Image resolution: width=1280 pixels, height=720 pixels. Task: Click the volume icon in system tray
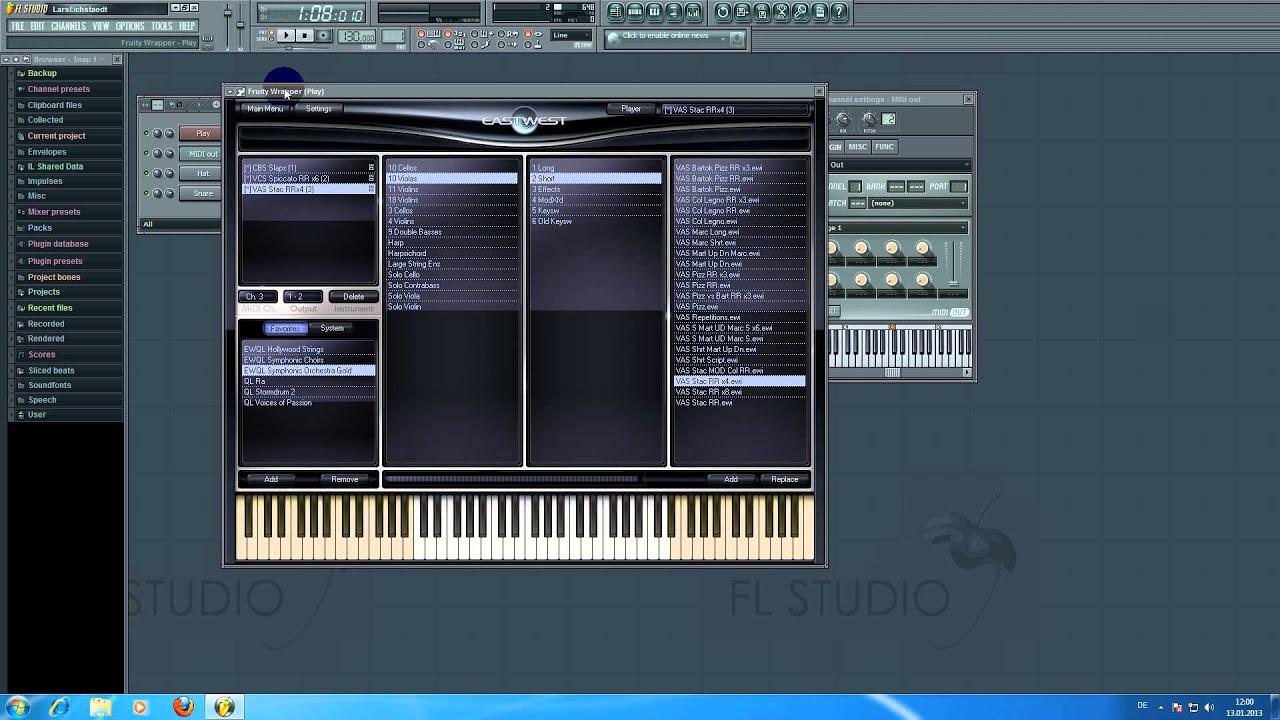[x=1208, y=707]
